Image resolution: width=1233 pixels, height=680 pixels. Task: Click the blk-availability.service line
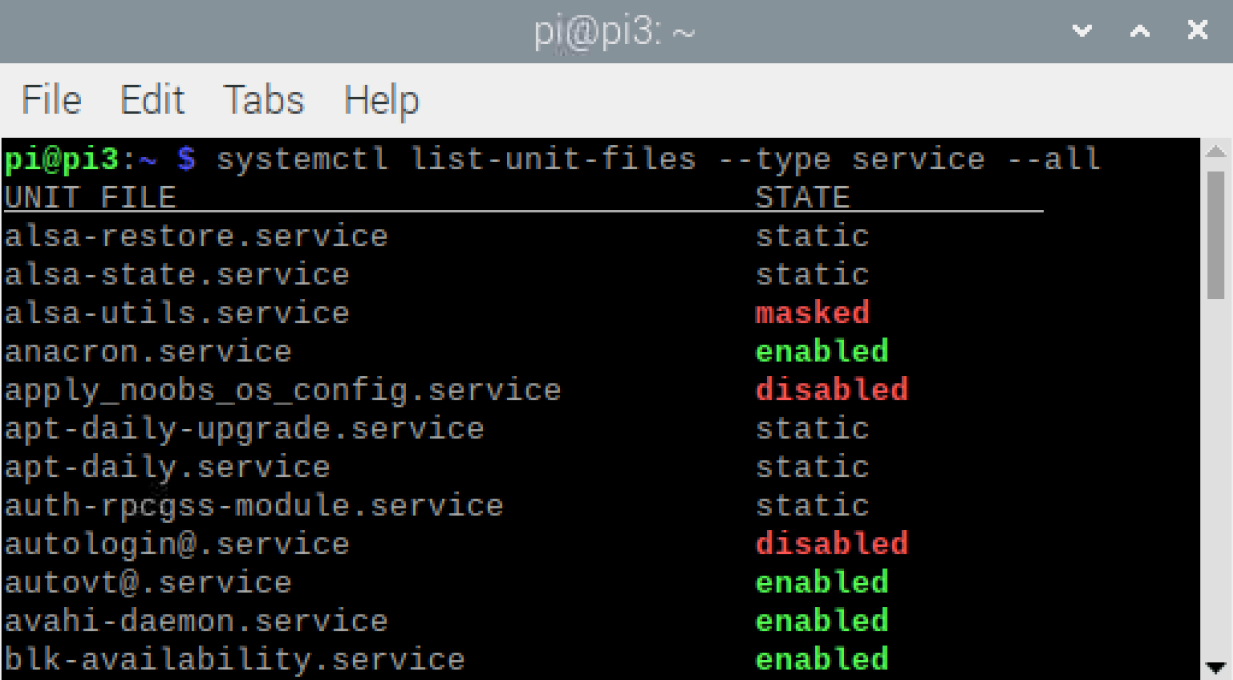pos(233,659)
